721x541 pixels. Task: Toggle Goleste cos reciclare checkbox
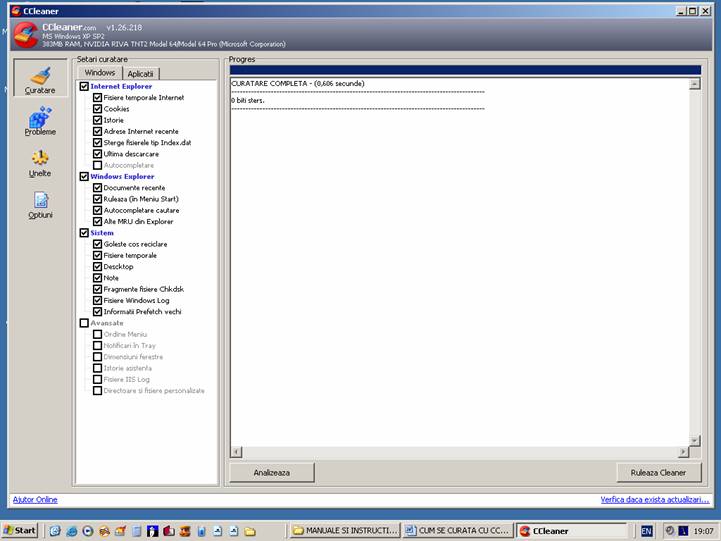[97, 244]
